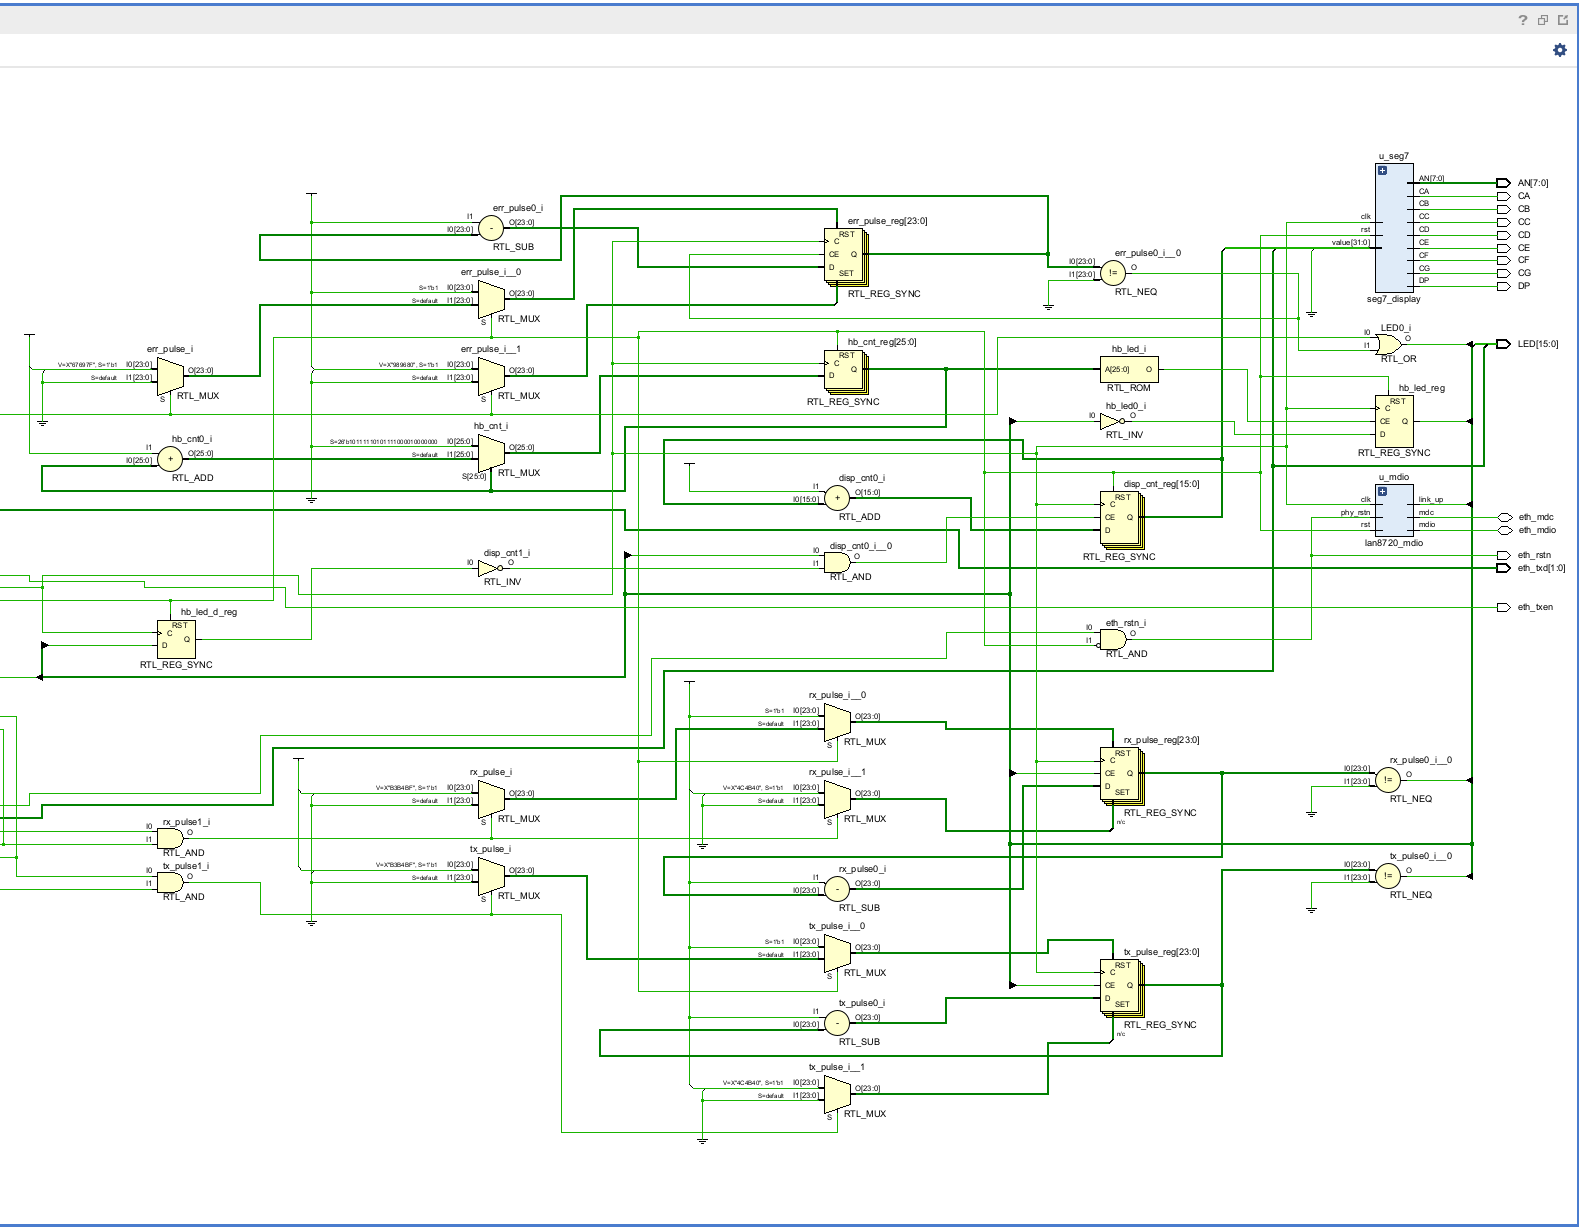Select the hb_led_d_reg register cell
Image resolution: width=1579 pixels, height=1231 pixels.
tap(176, 639)
